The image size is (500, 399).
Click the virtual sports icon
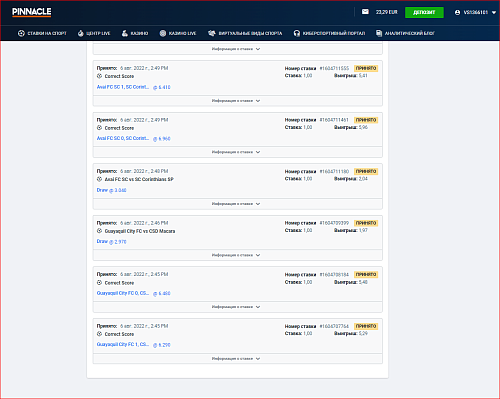click(x=212, y=33)
